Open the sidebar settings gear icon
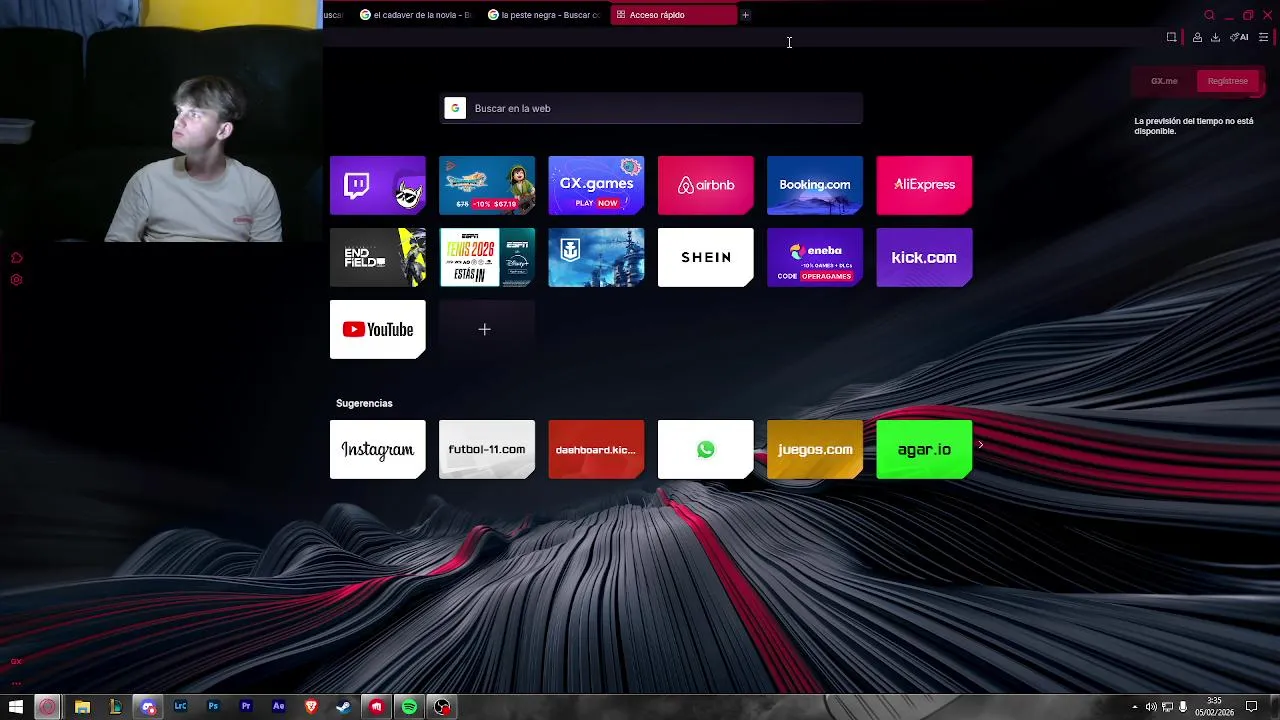 click(16, 280)
